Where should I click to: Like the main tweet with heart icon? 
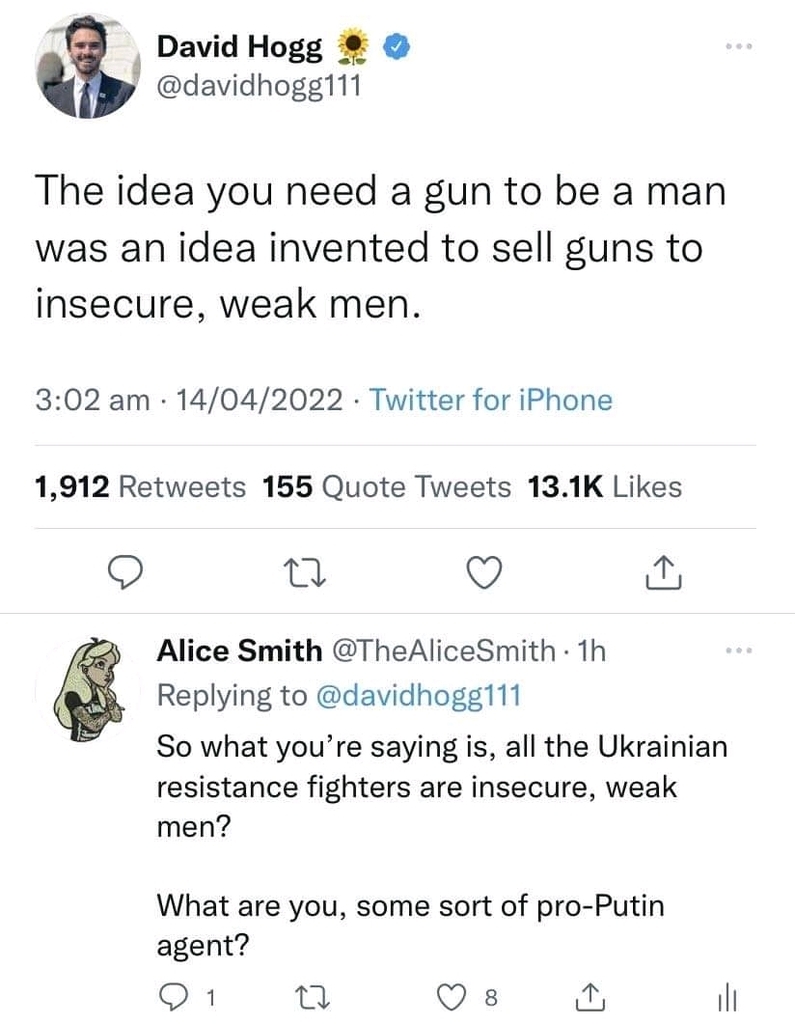click(x=485, y=571)
